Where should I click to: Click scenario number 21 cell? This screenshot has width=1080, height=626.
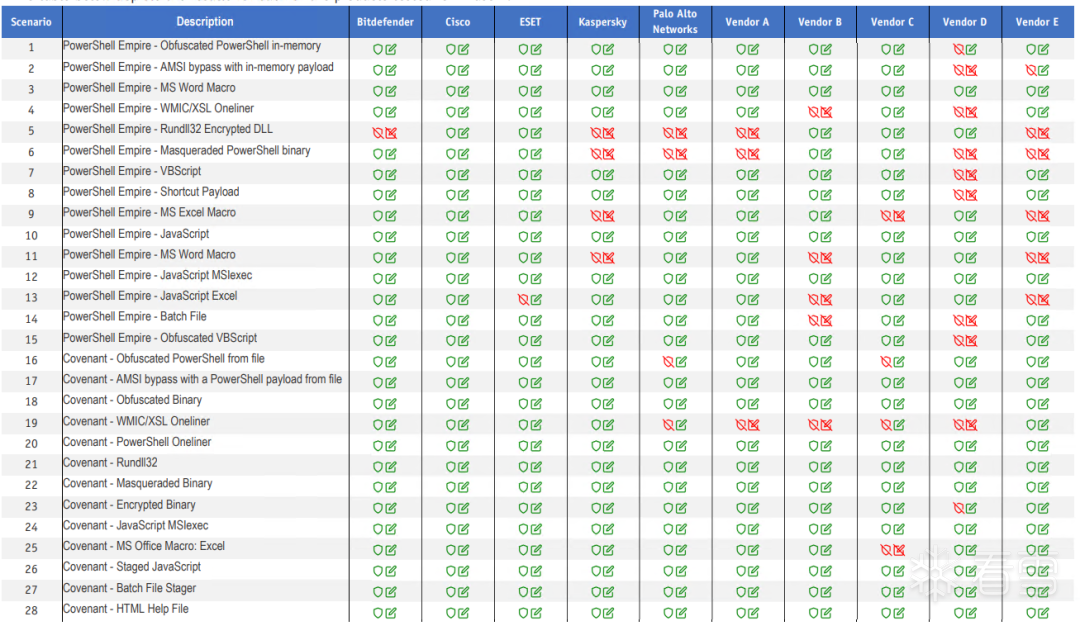click(x=31, y=464)
